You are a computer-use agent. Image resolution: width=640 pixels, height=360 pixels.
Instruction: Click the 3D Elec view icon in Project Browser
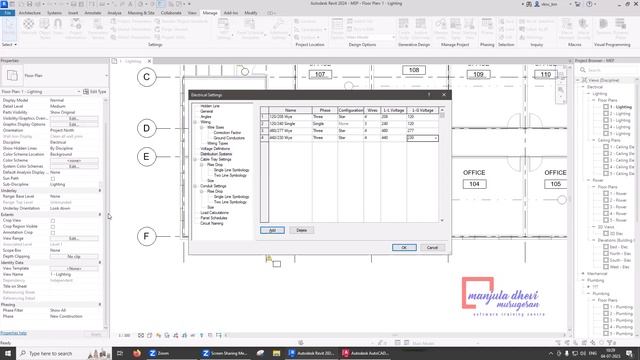pyautogui.click(x=606, y=233)
